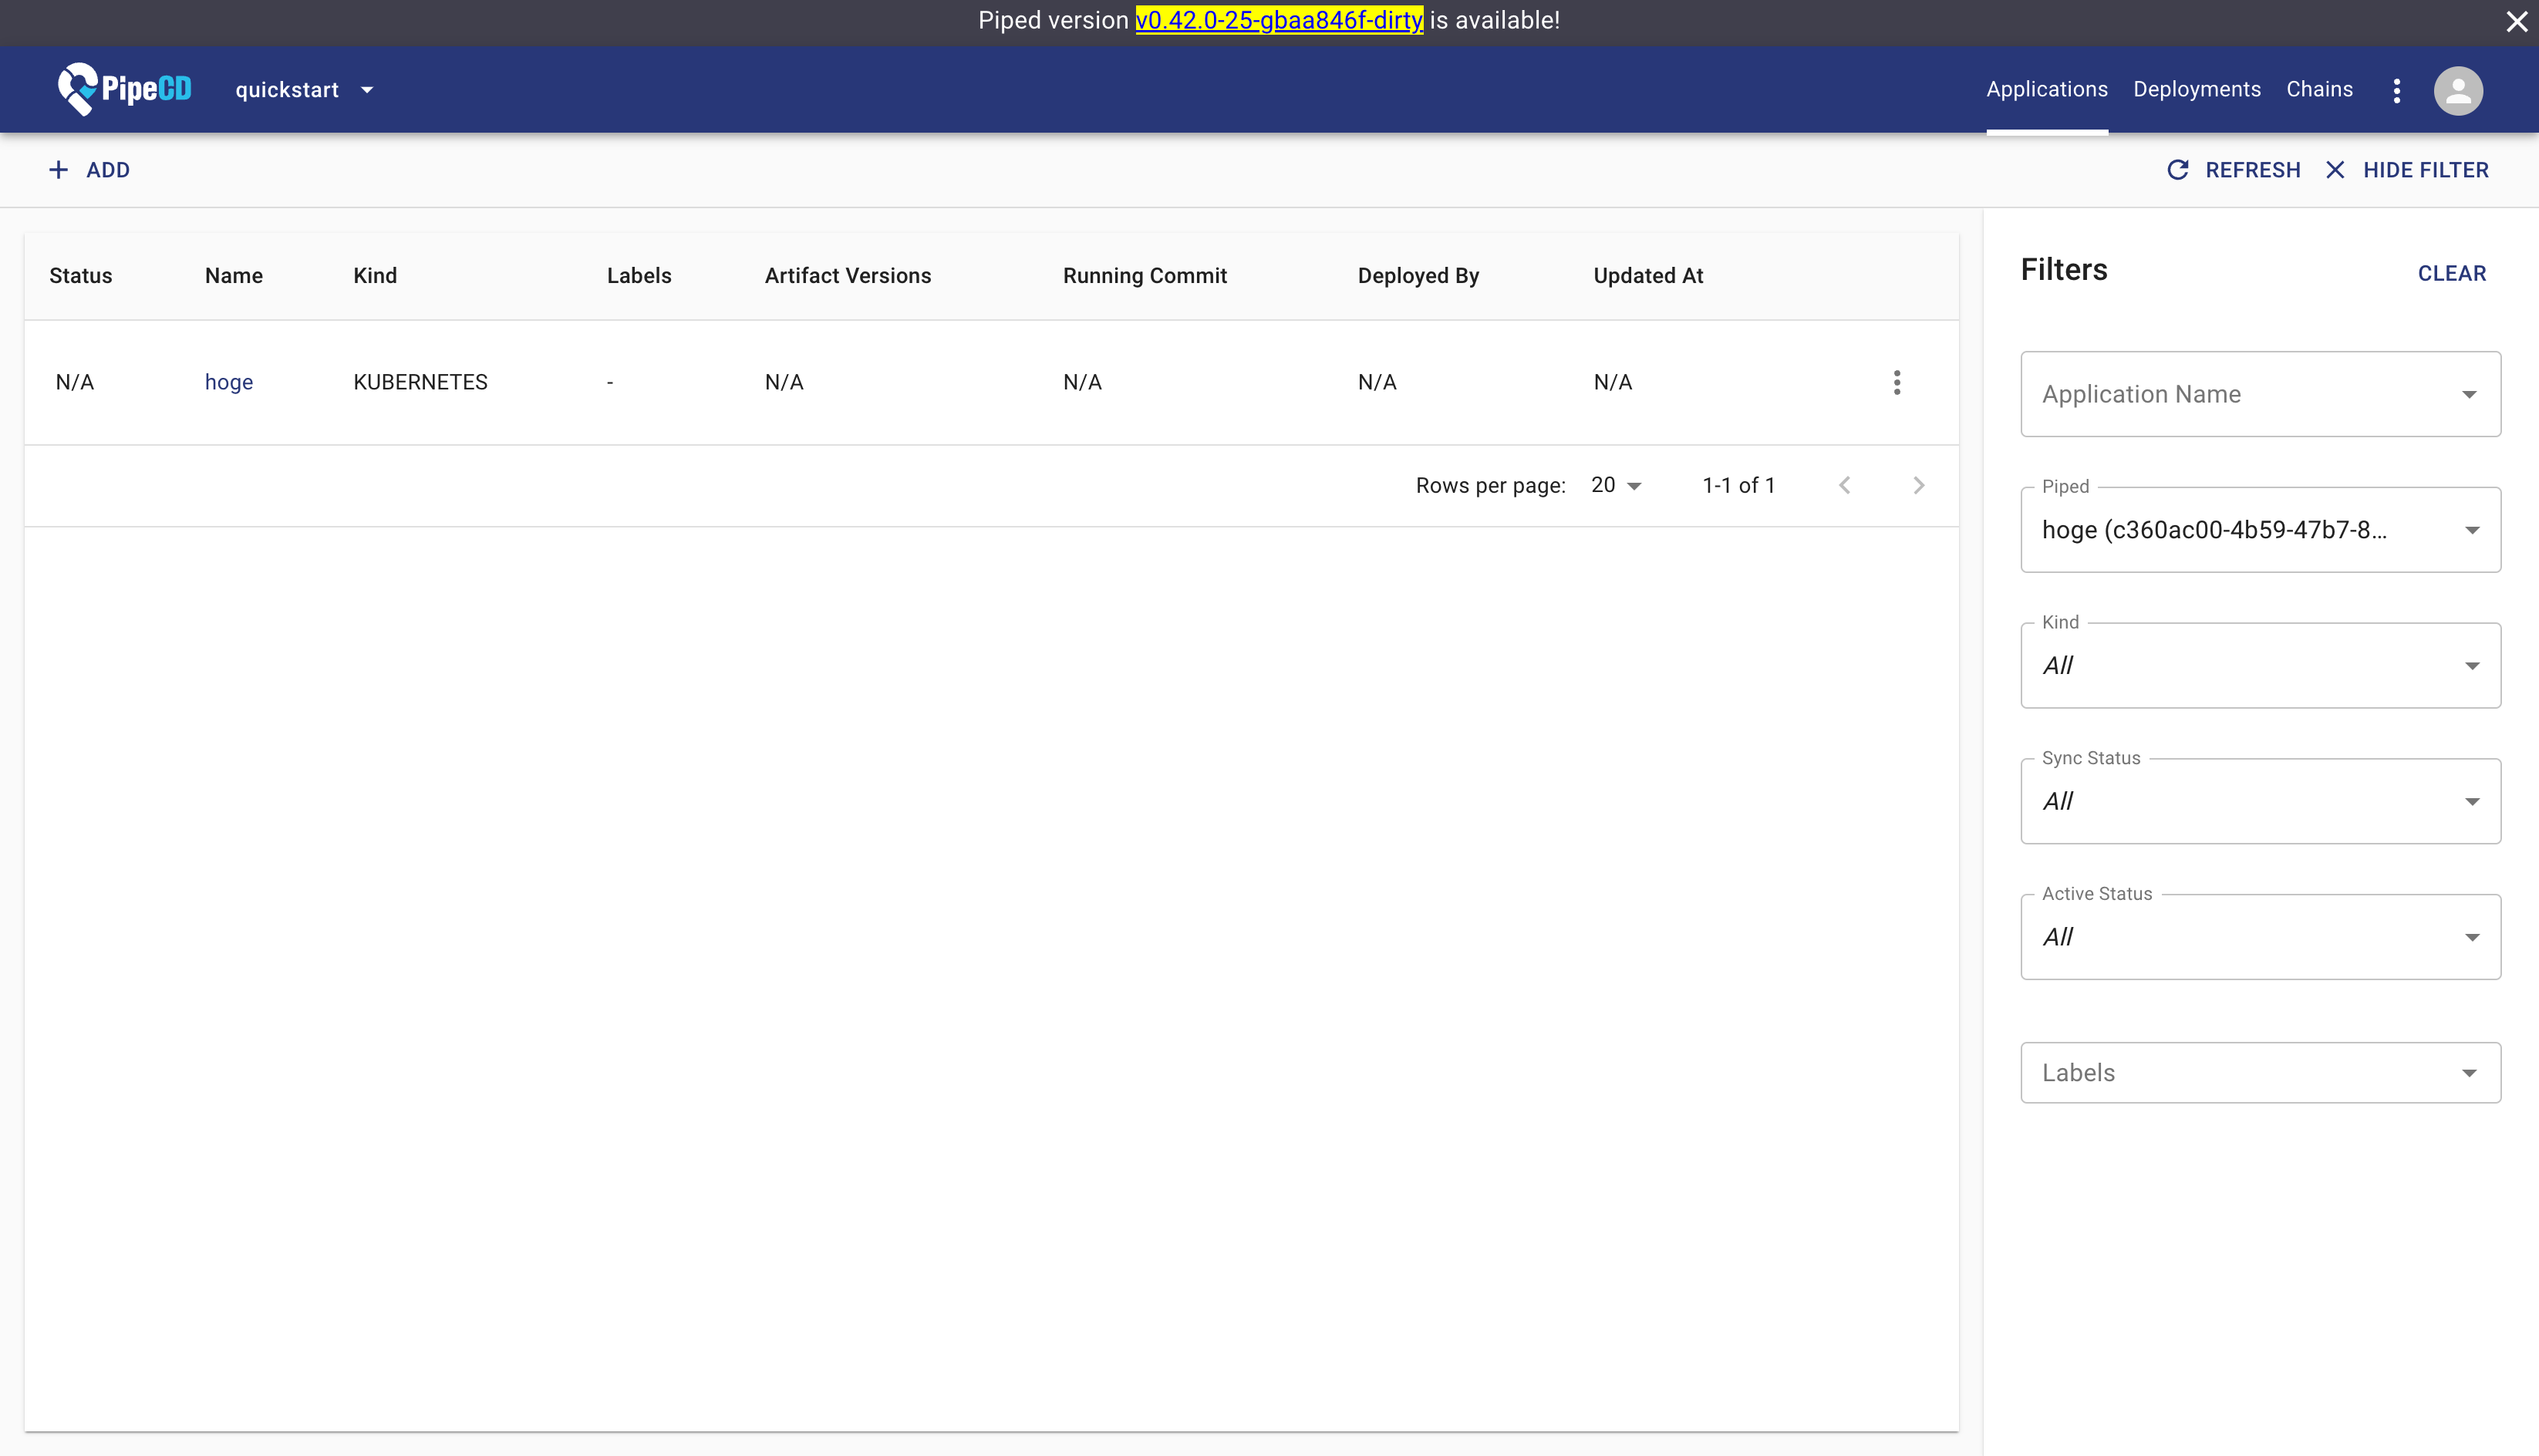
Task: Click the Name column header
Action: (x=234, y=276)
